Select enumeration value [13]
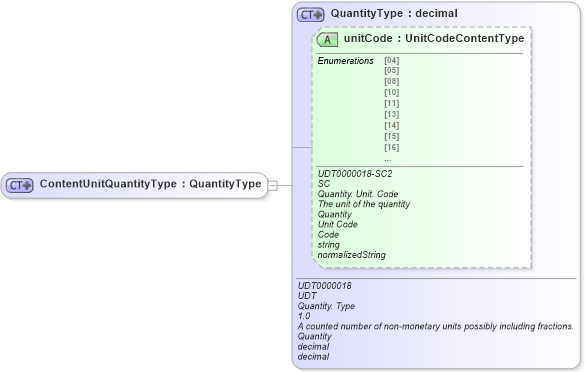The width and height of the screenshot is (585, 372). [x=392, y=114]
